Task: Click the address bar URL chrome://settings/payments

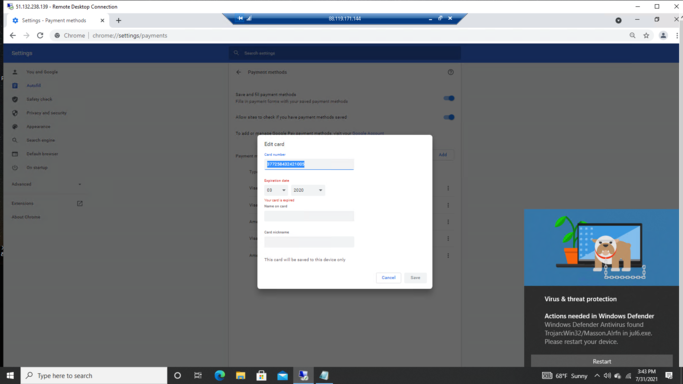Action: click(x=130, y=36)
